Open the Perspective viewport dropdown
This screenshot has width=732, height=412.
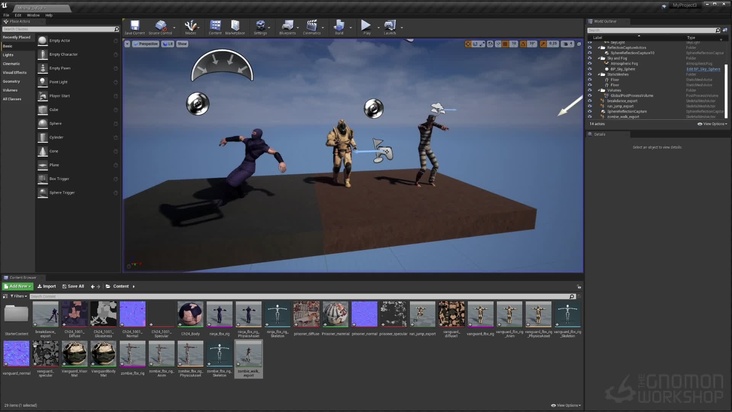(x=148, y=45)
